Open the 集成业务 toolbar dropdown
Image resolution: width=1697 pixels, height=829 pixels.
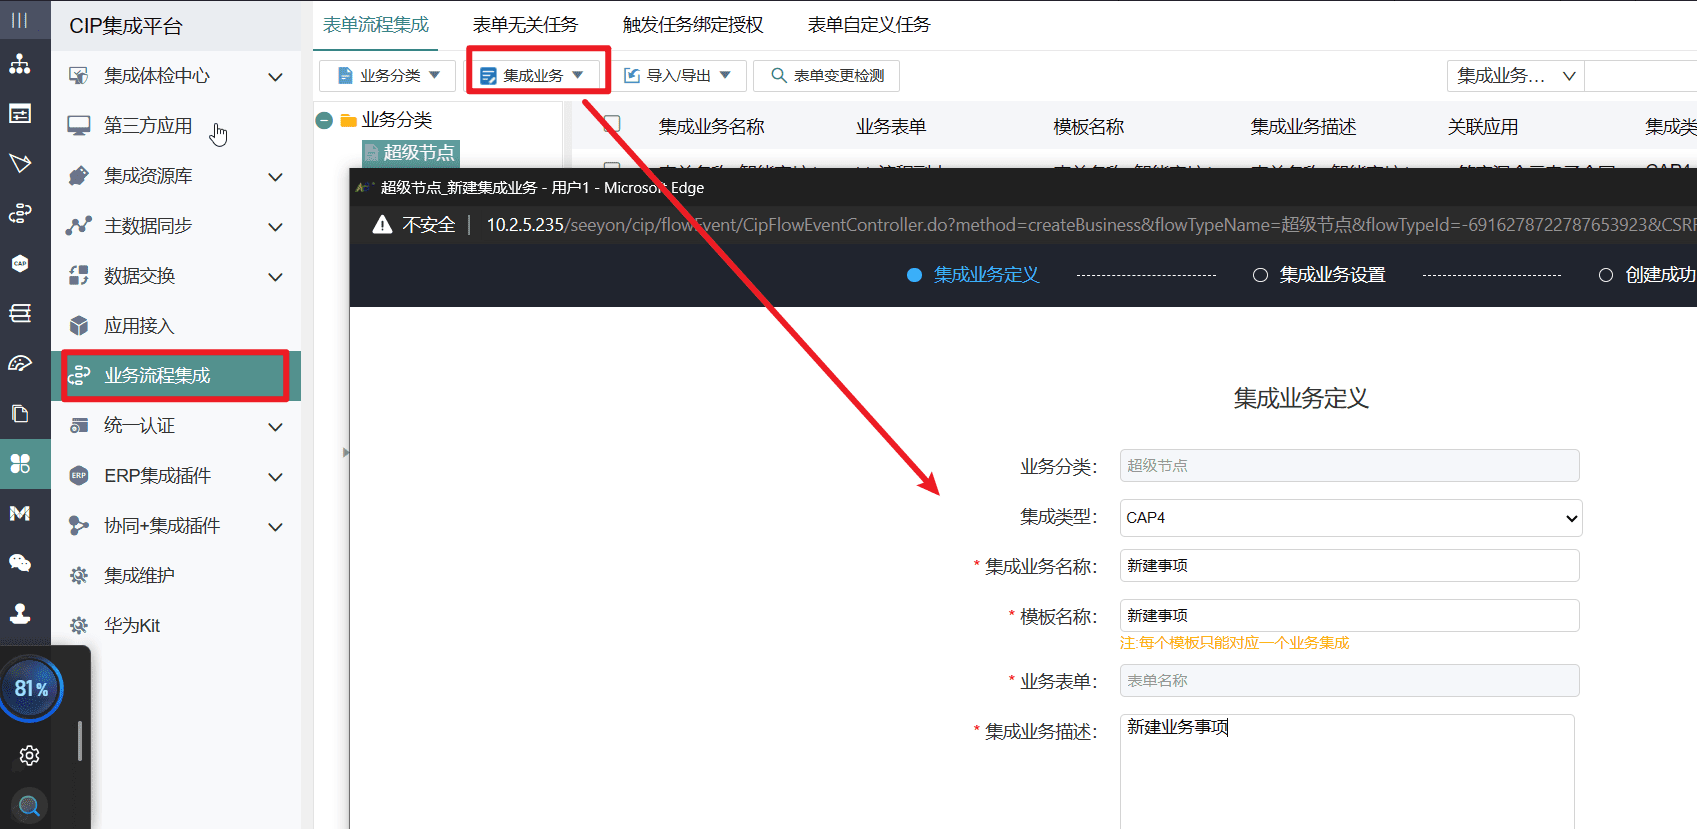[x=533, y=76]
